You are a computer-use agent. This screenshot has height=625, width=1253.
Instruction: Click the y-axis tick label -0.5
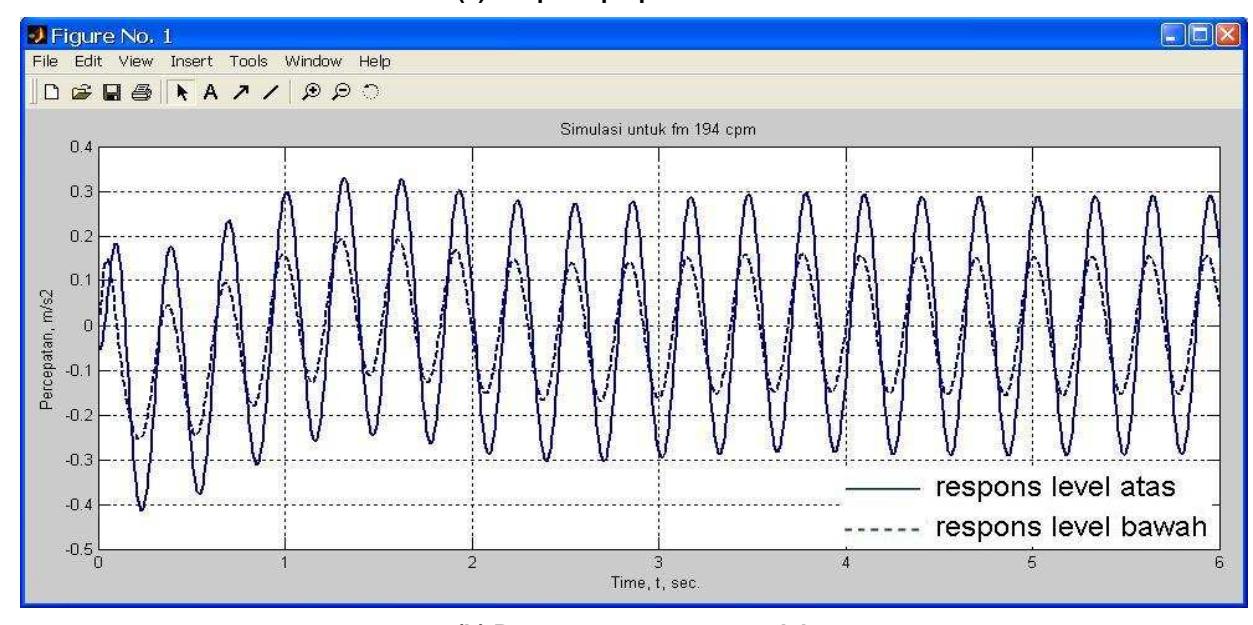coord(78,549)
